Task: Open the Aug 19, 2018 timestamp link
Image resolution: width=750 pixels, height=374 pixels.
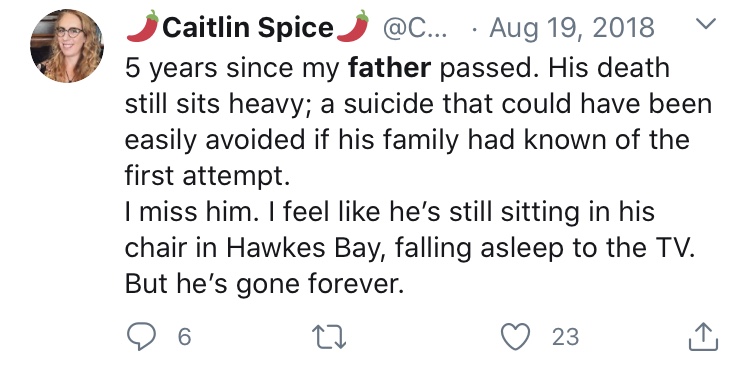Action: tap(572, 28)
